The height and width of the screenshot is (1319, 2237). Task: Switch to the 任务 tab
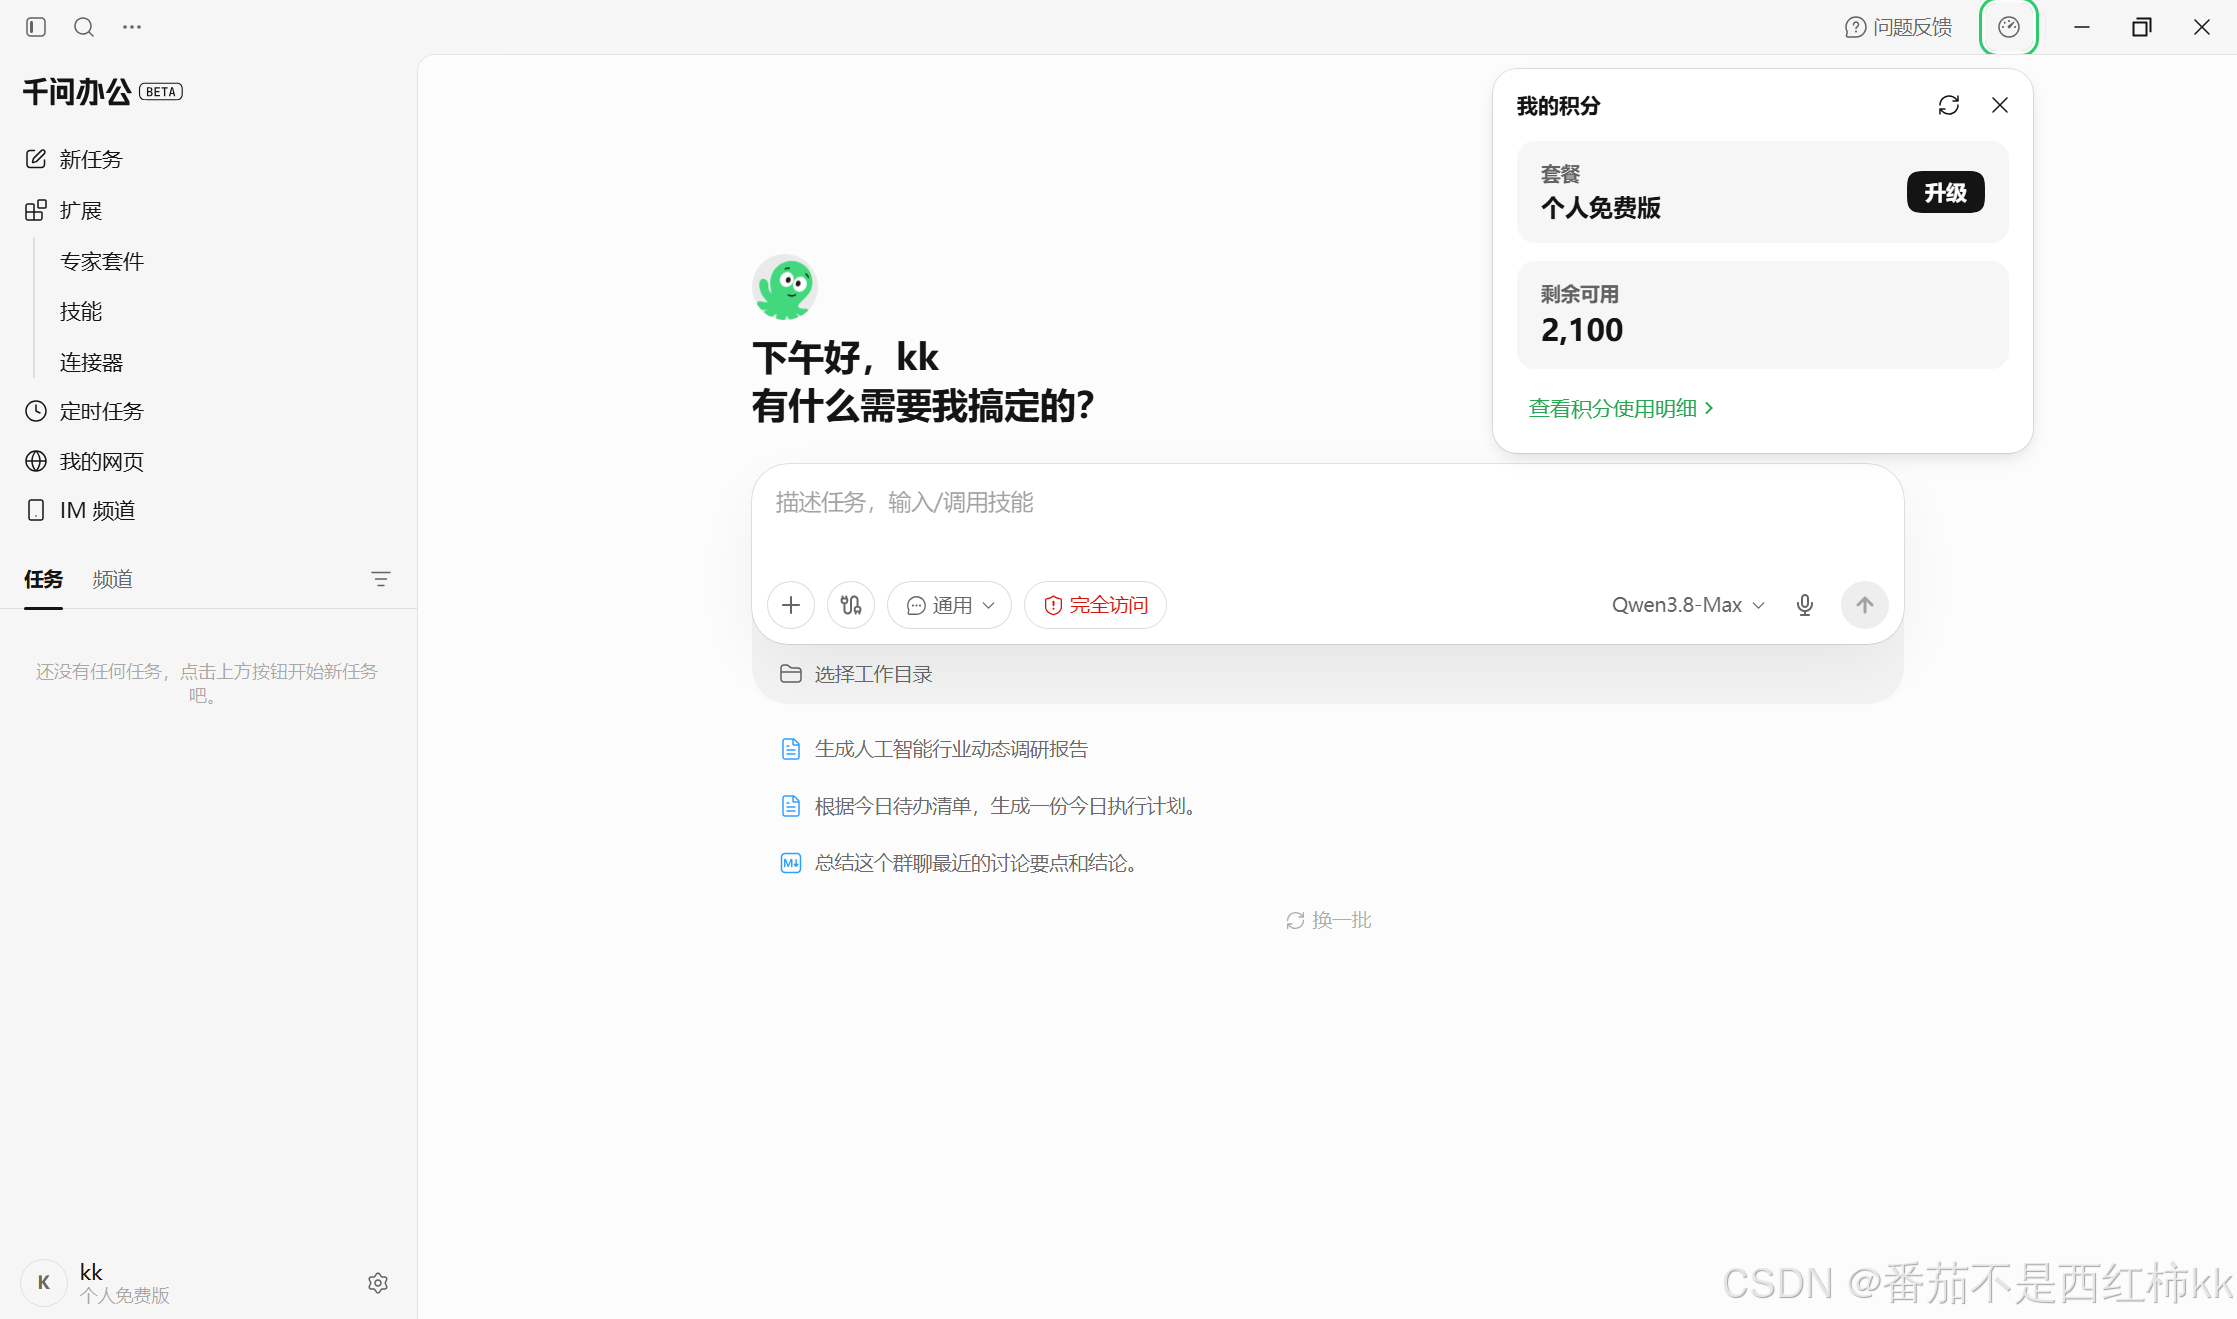(x=43, y=579)
